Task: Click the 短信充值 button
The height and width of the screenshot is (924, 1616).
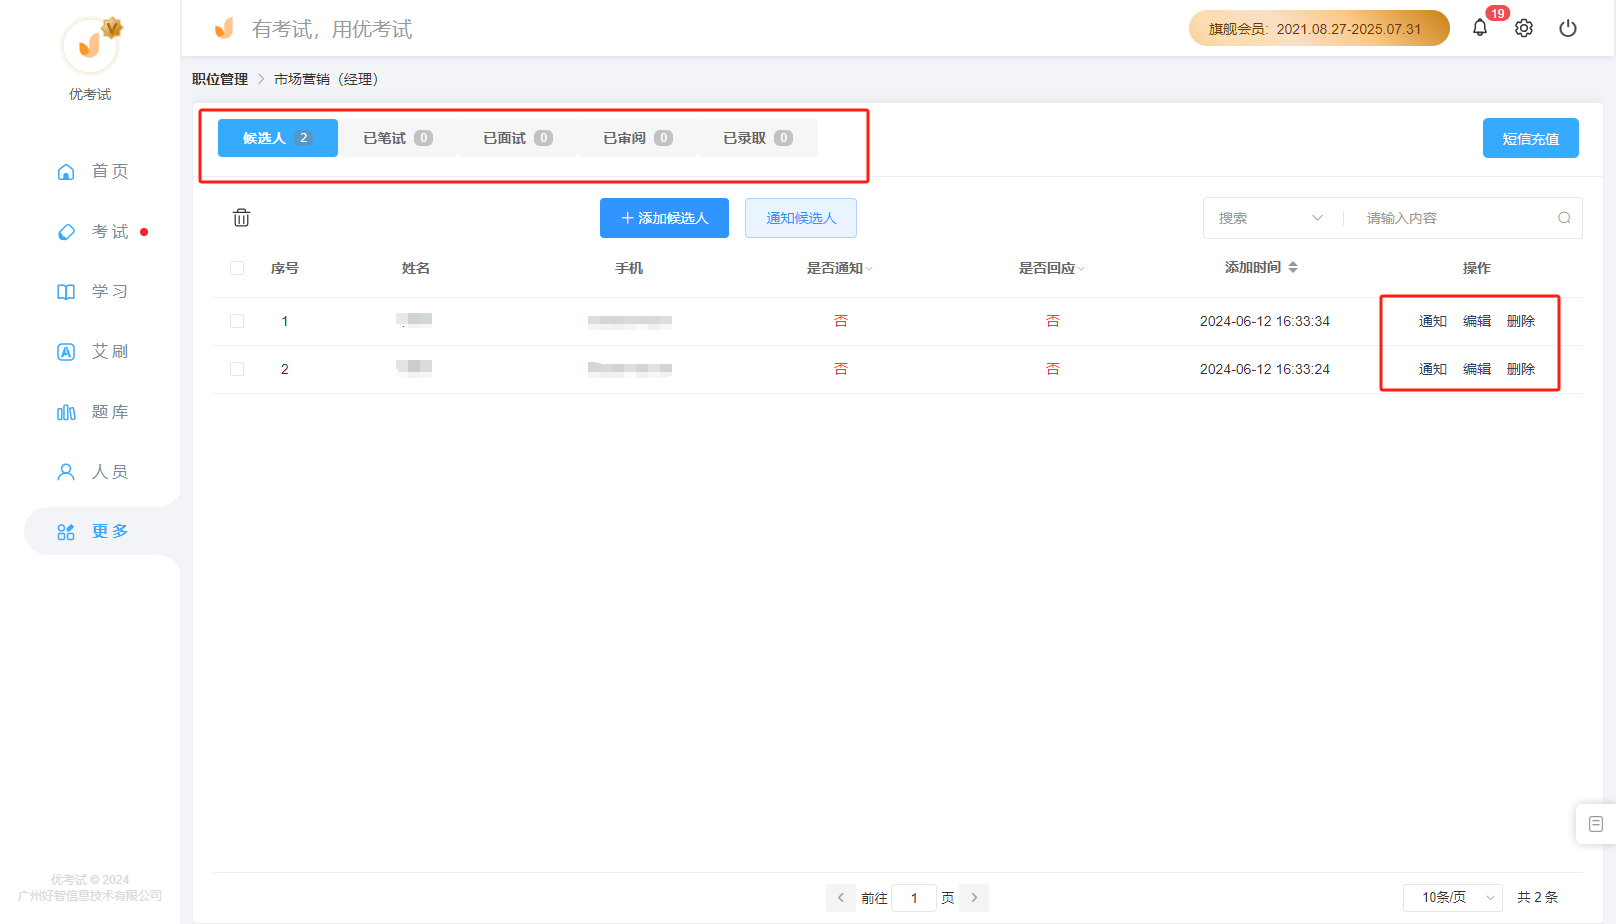Action: coord(1530,138)
